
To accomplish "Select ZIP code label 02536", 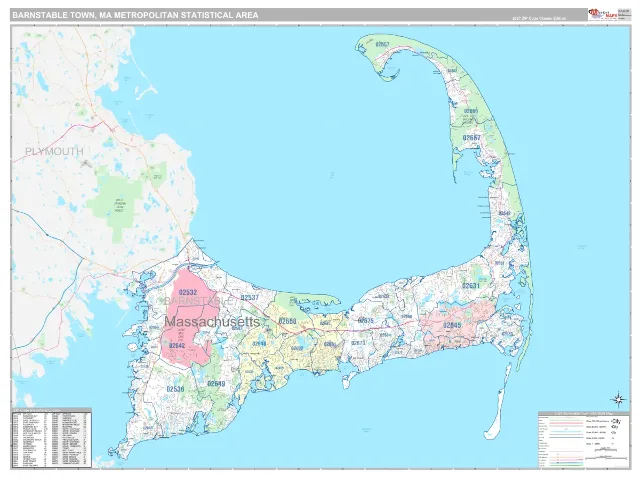I will pos(175,389).
